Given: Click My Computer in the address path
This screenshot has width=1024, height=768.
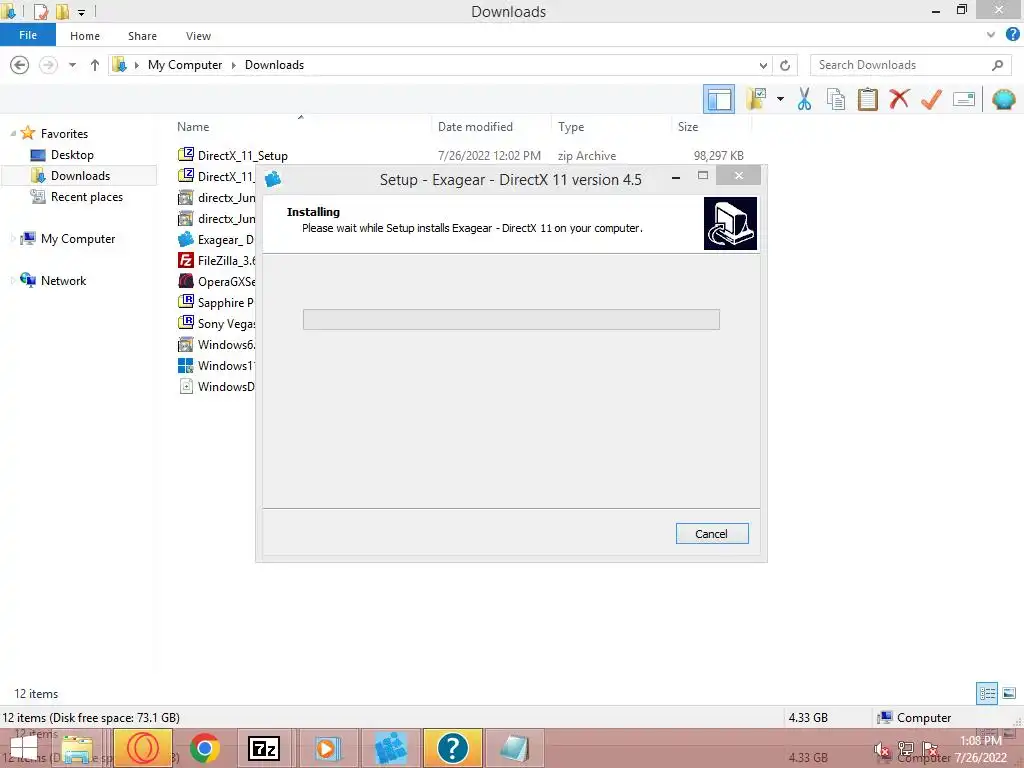Looking at the screenshot, I should click(x=185, y=65).
